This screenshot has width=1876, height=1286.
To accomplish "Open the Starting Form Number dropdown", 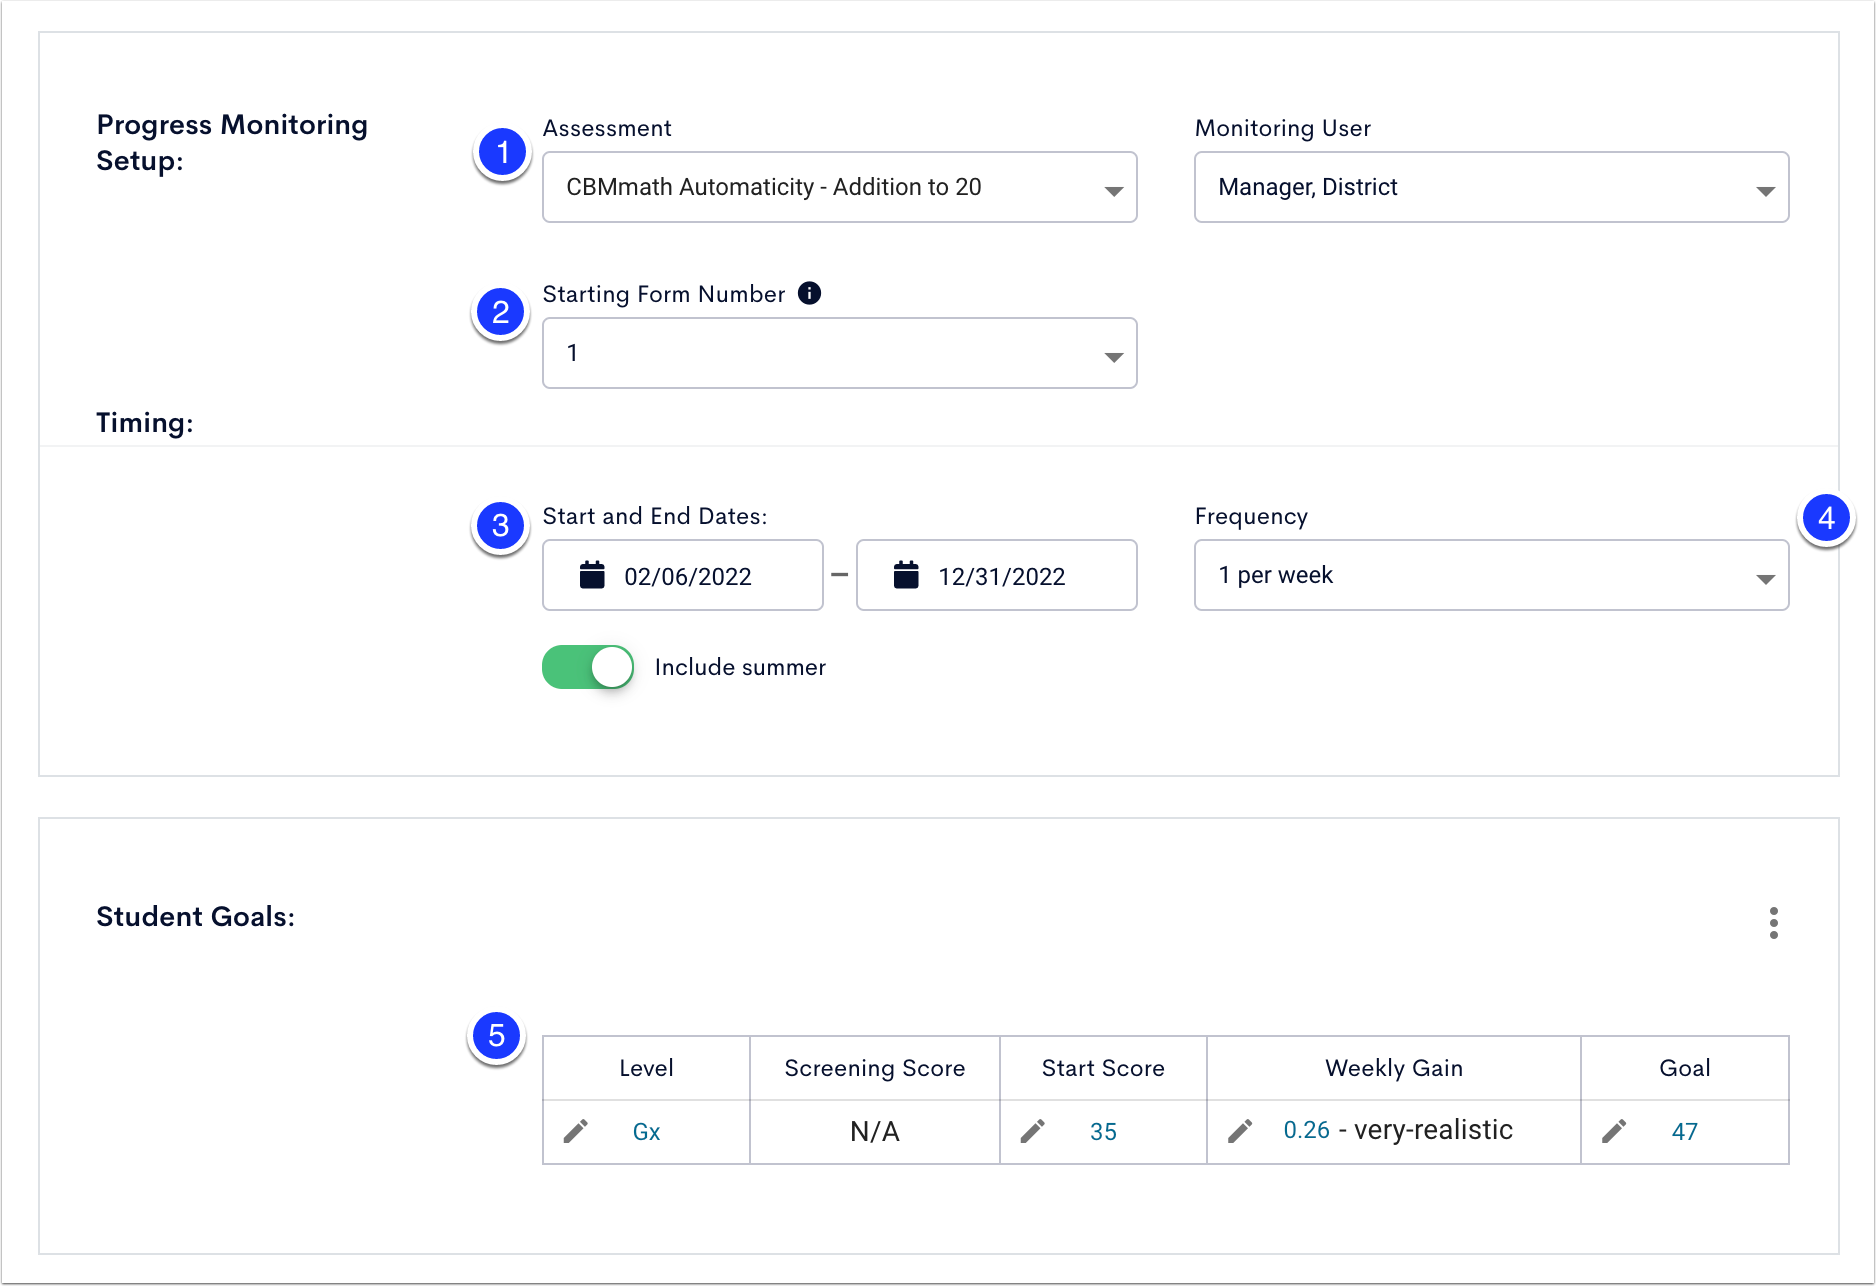I will tap(839, 353).
